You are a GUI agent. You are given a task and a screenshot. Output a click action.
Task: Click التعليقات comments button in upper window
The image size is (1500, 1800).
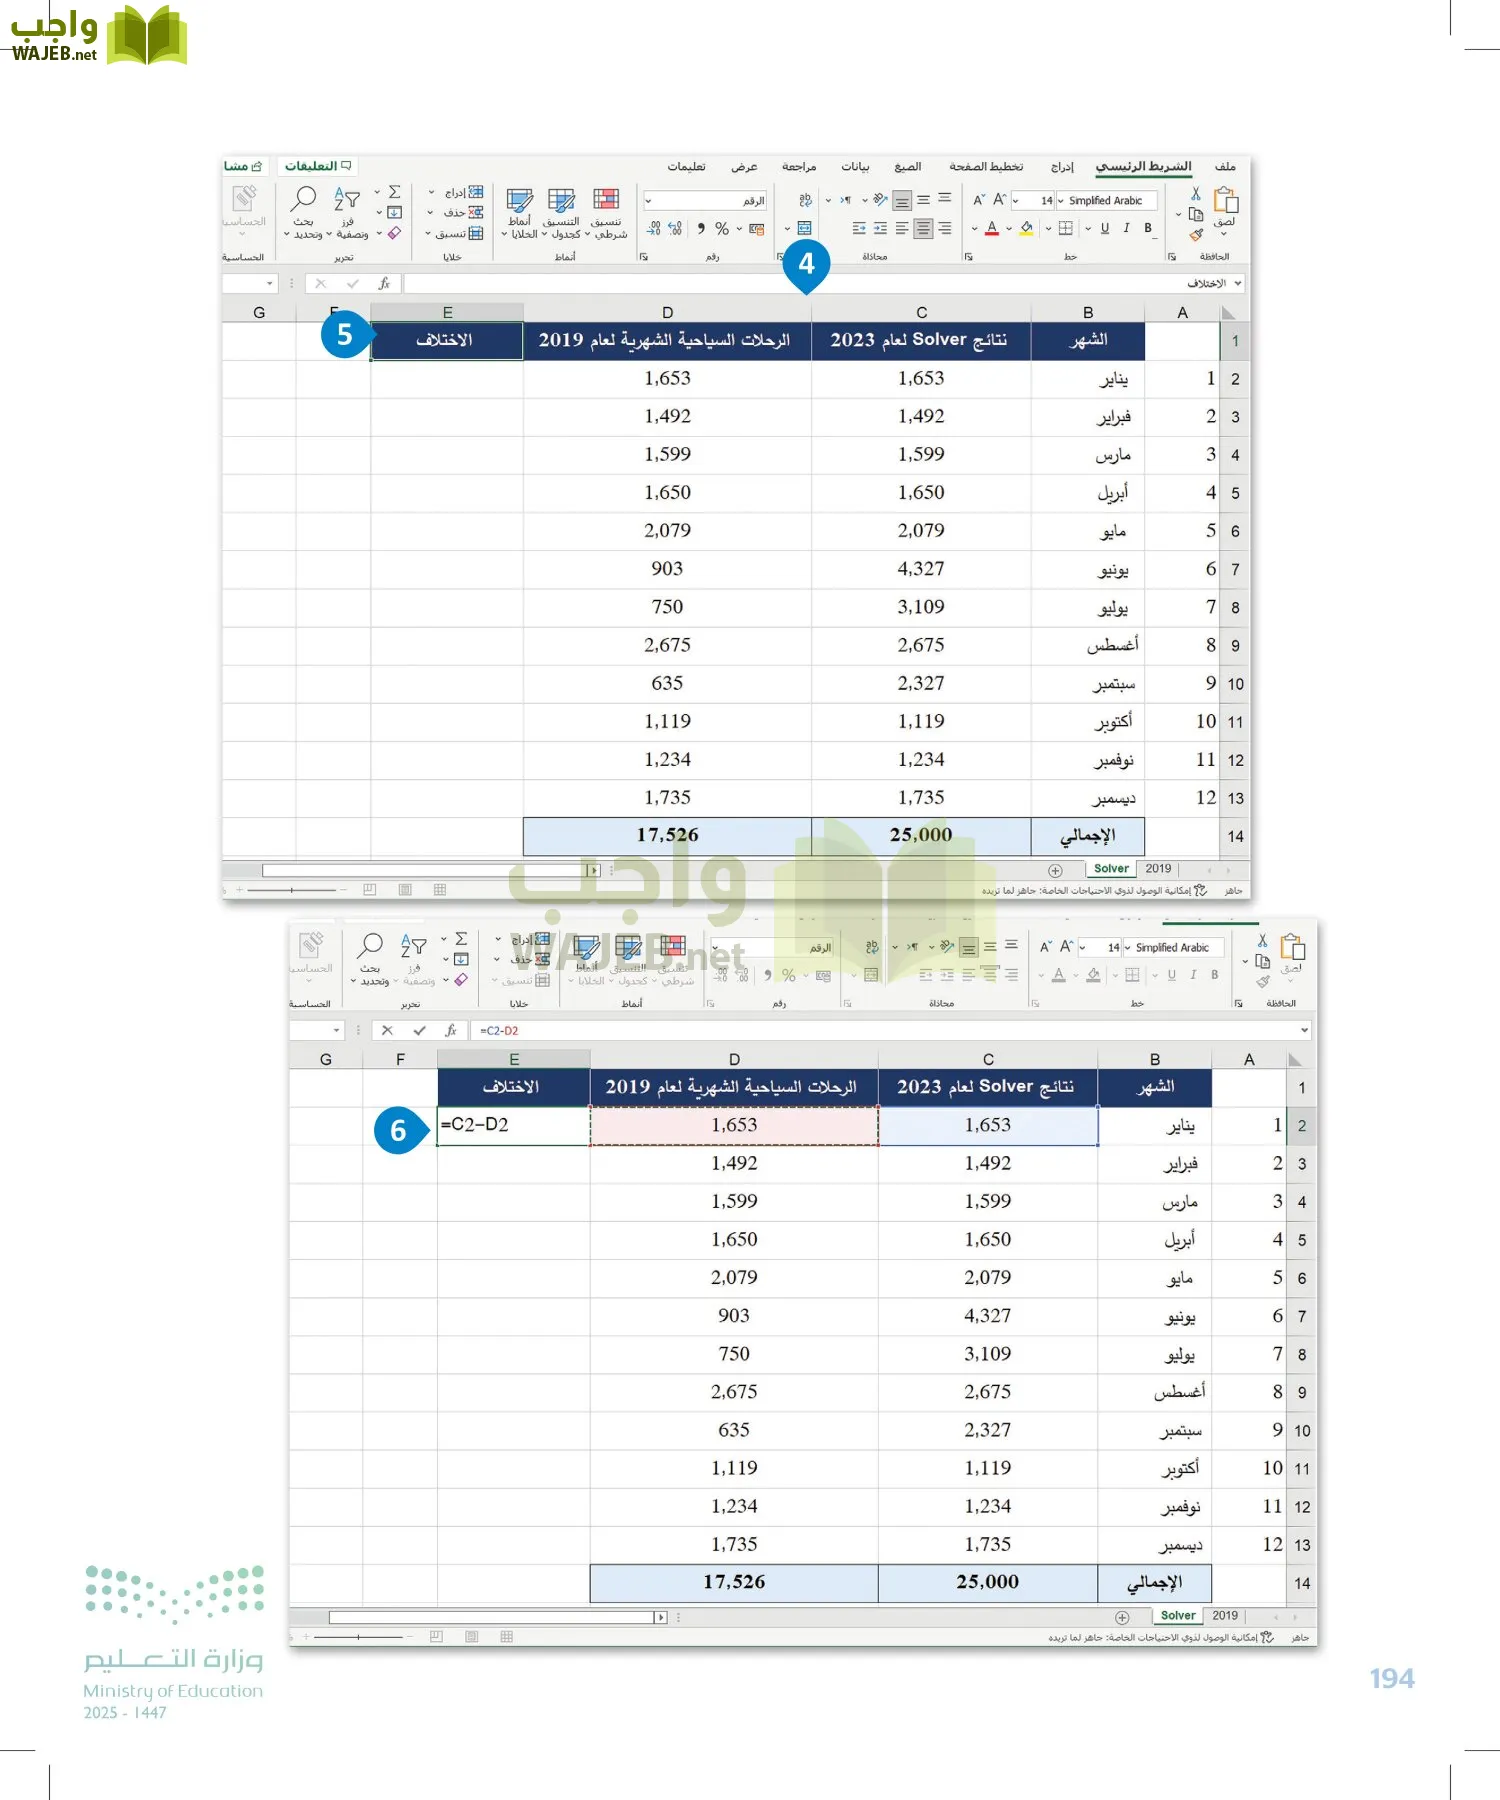[x=317, y=166]
